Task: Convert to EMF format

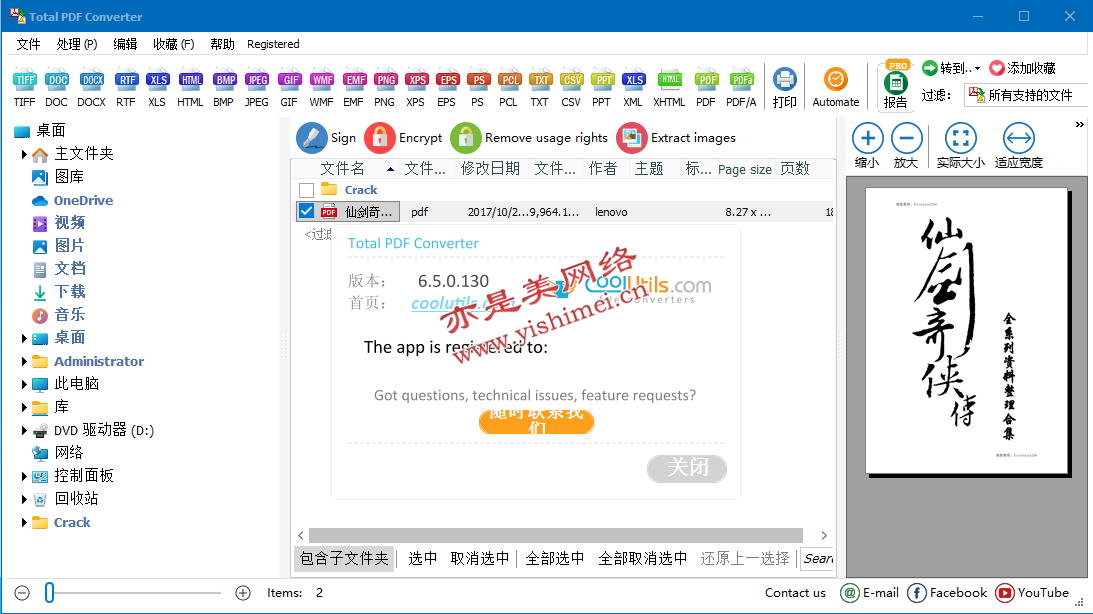Action: (x=354, y=89)
